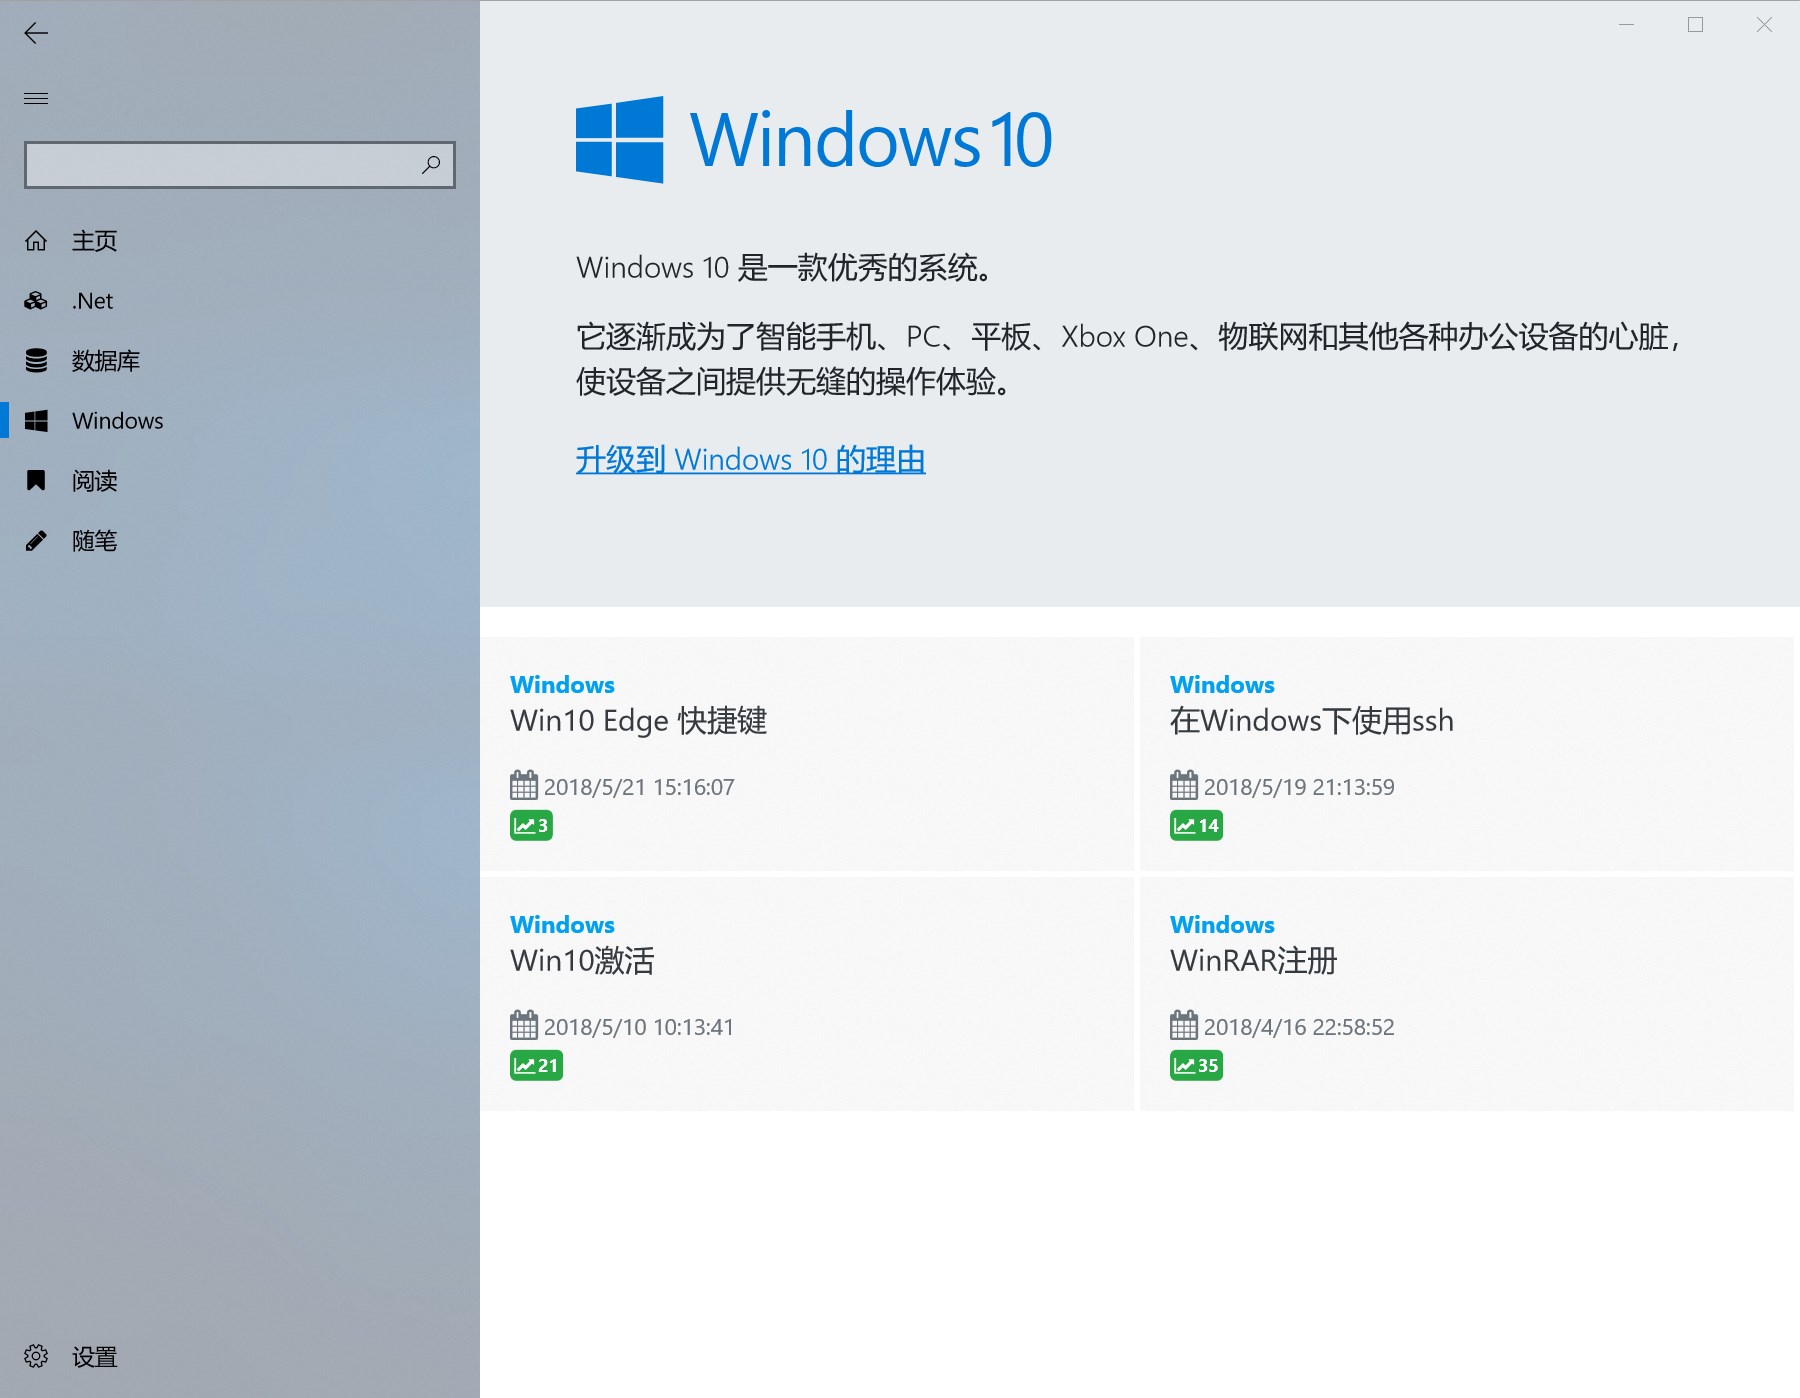Click date 2018/5/10 10:13:41

pos(639,1027)
